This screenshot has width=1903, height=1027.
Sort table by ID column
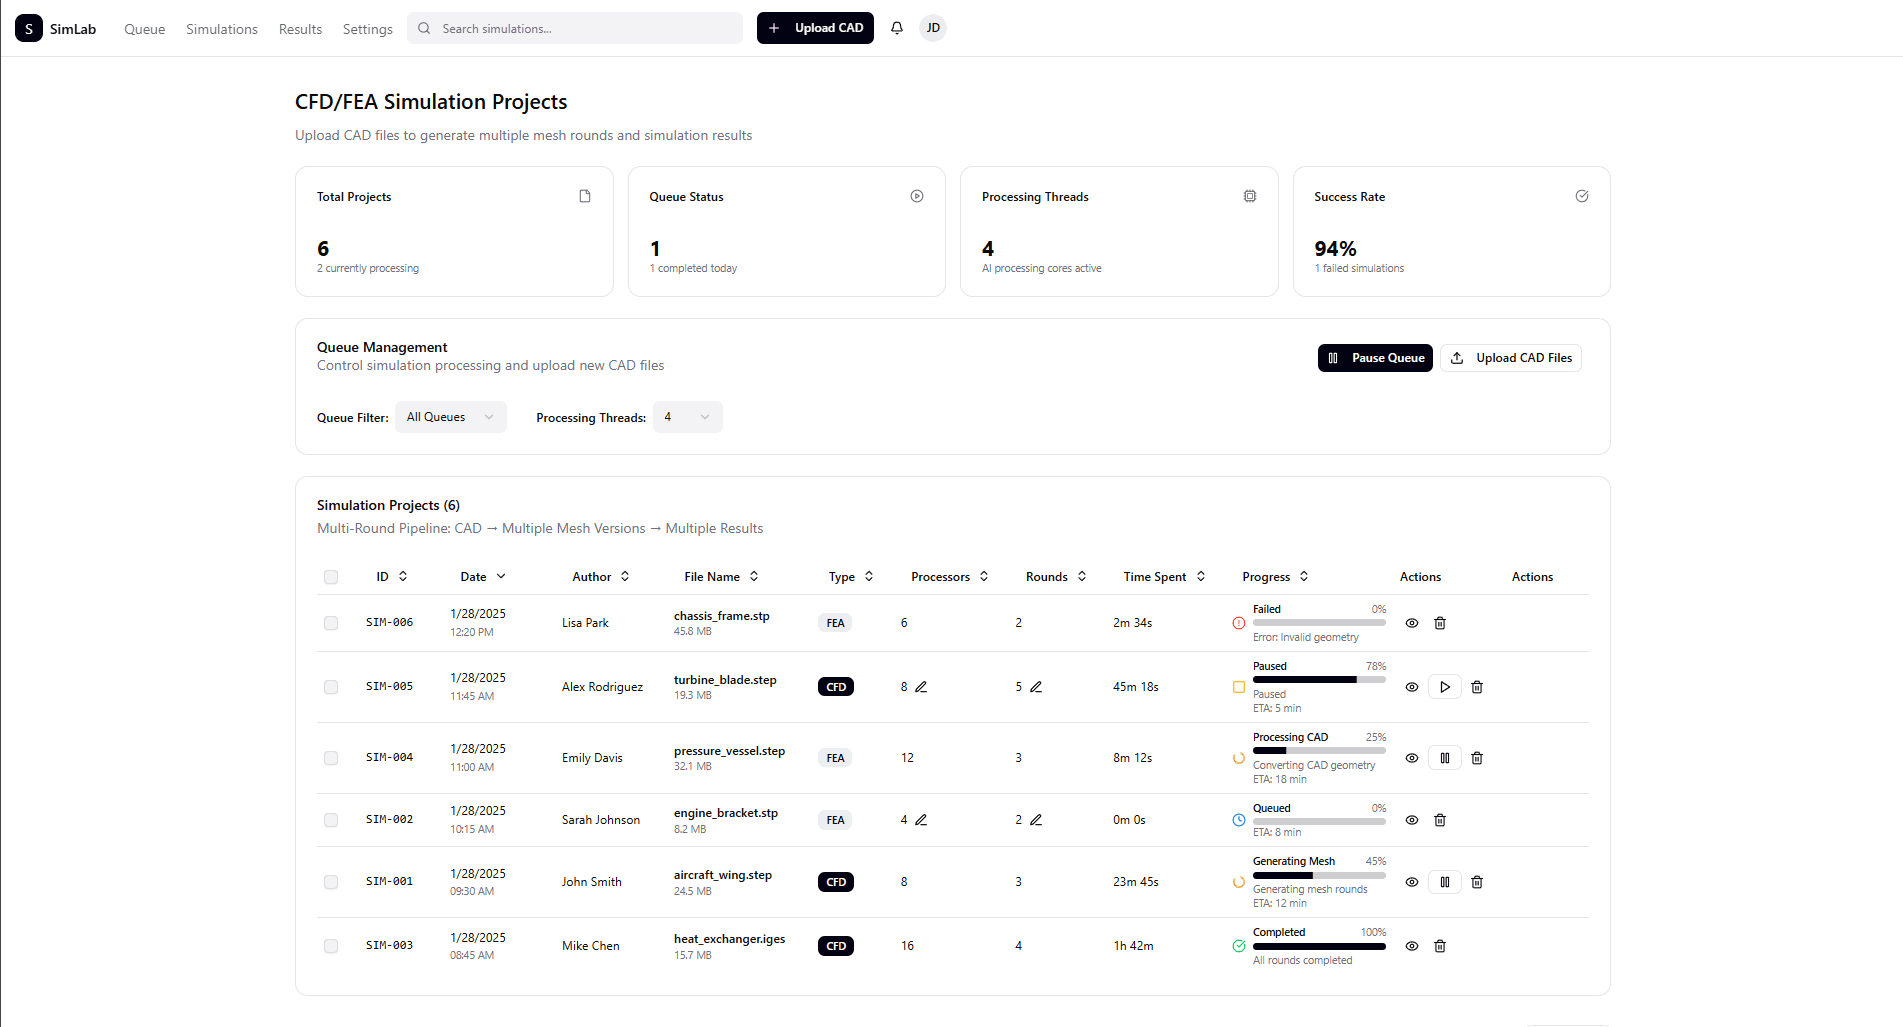pos(392,577)
